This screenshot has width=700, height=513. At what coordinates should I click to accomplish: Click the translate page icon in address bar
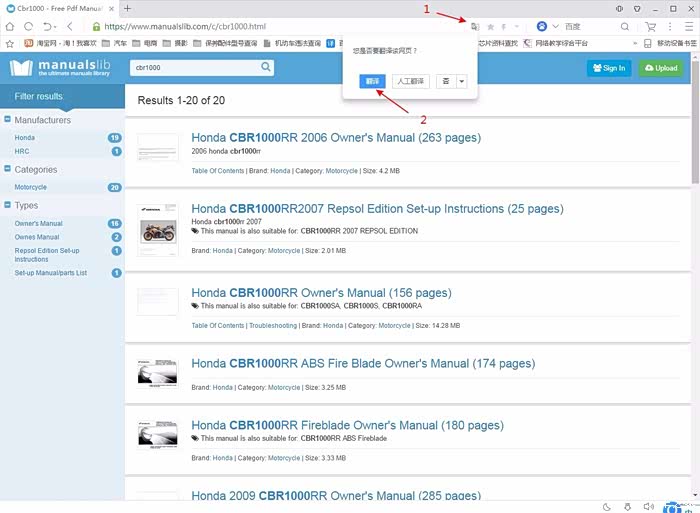[475, 27]
